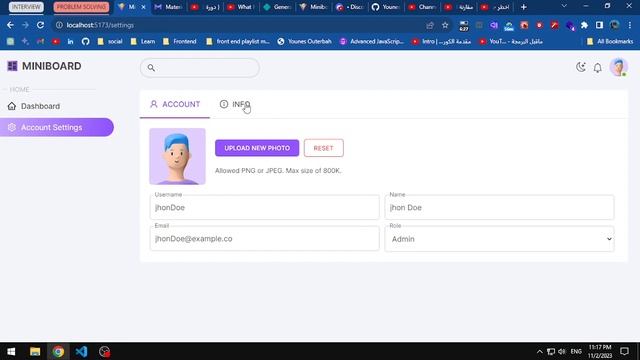Bookmark this page with star icon

point(445,25)
